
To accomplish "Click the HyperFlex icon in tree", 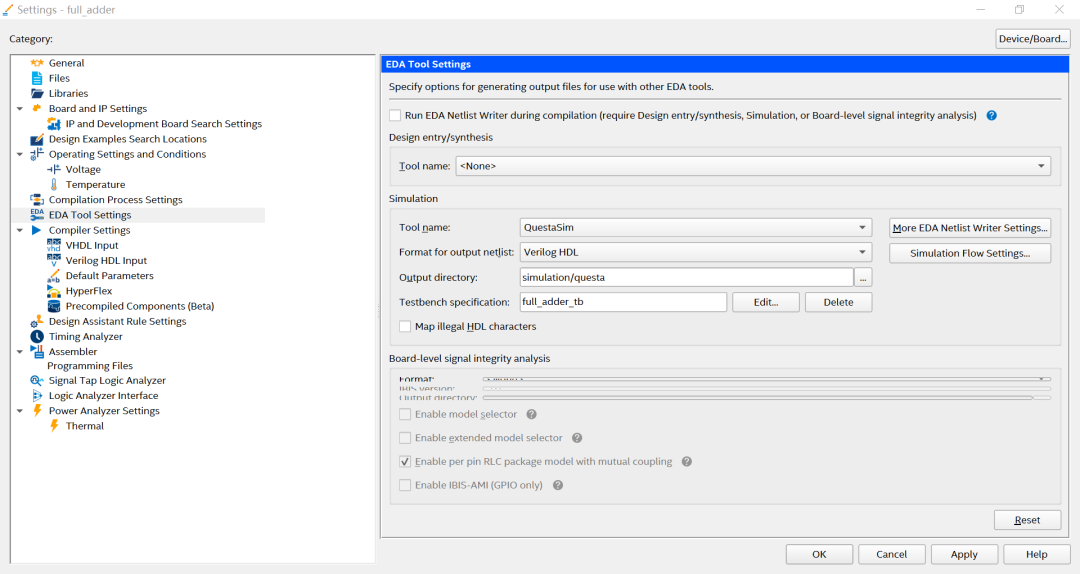I will point(54,291).
